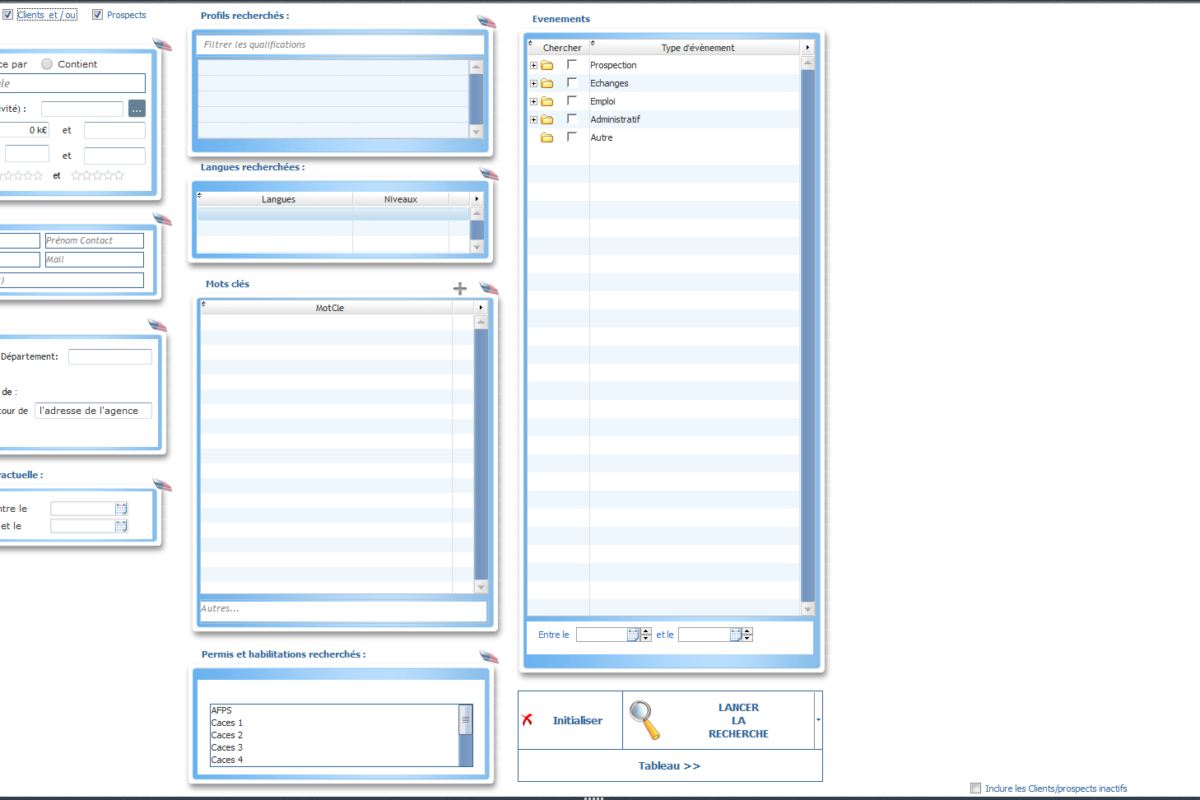Click the ellipsis browse button for activity

point(137,108)
